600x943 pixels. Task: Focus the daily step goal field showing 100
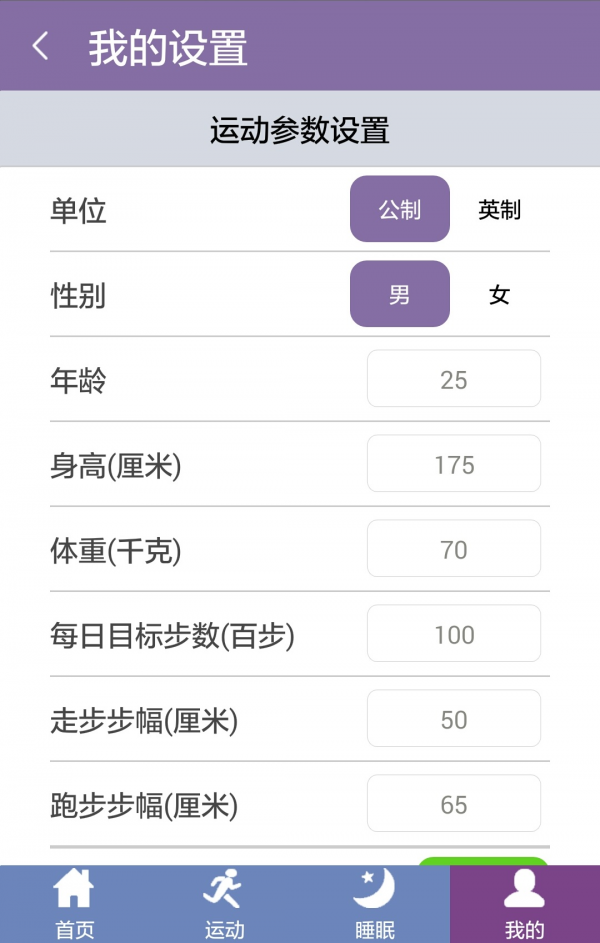pos(454,633)
